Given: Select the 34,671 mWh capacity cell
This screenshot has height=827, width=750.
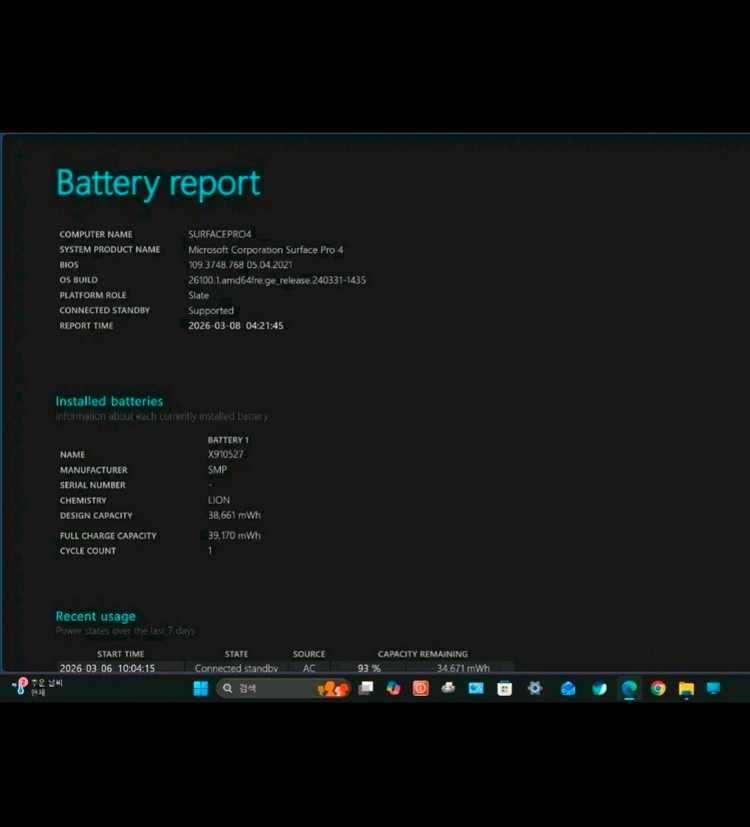Looking at the screenshot, I should (x=463, y=668).
